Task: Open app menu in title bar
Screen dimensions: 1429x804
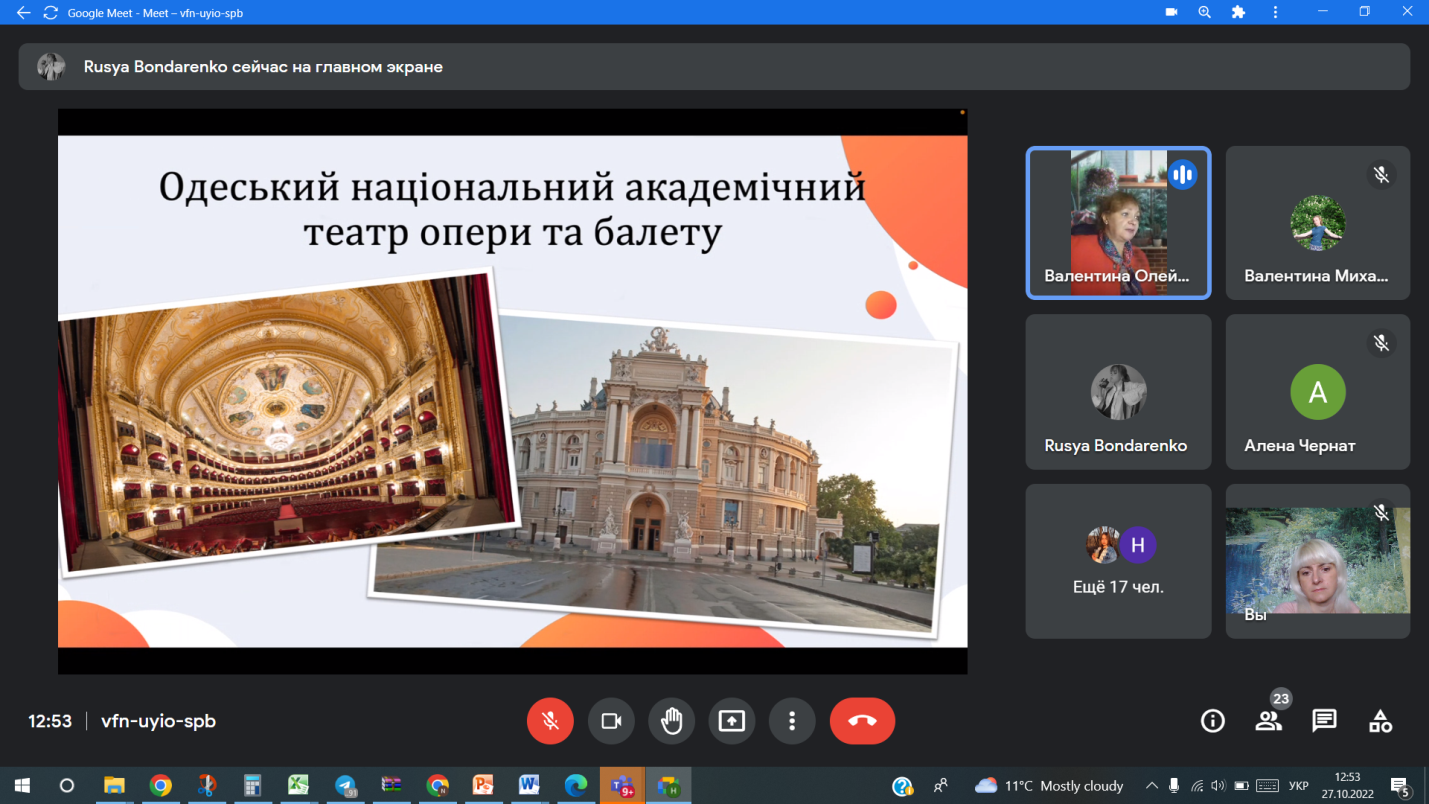Action: pos(1275,13)
